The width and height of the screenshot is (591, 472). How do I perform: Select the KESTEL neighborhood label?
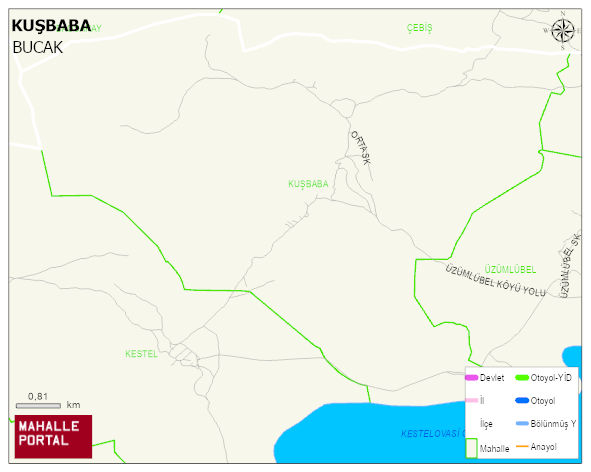[141, 354]
